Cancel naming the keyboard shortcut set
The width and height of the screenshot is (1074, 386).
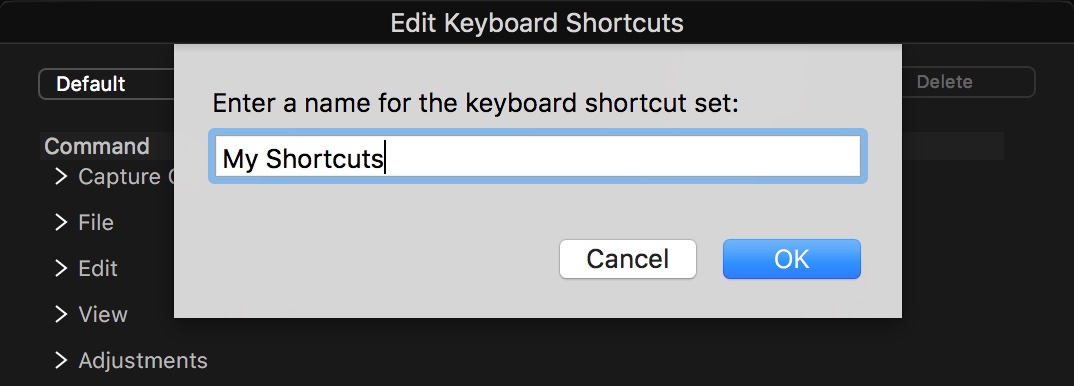pyautogui.click(x=627, y=259)
